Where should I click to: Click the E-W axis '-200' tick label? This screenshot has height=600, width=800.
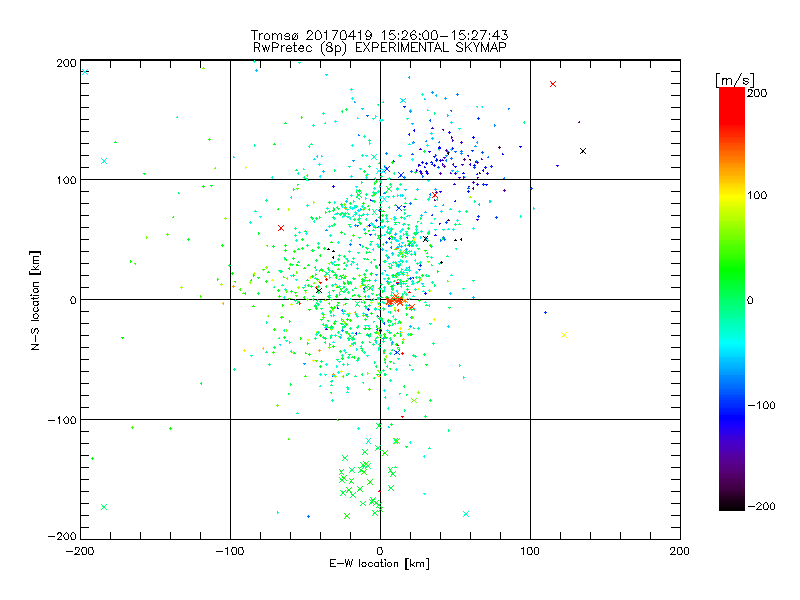(80, 551)
